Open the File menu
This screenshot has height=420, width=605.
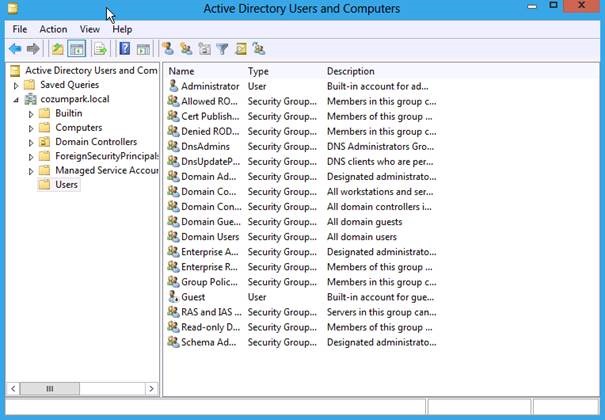(20, 29)
